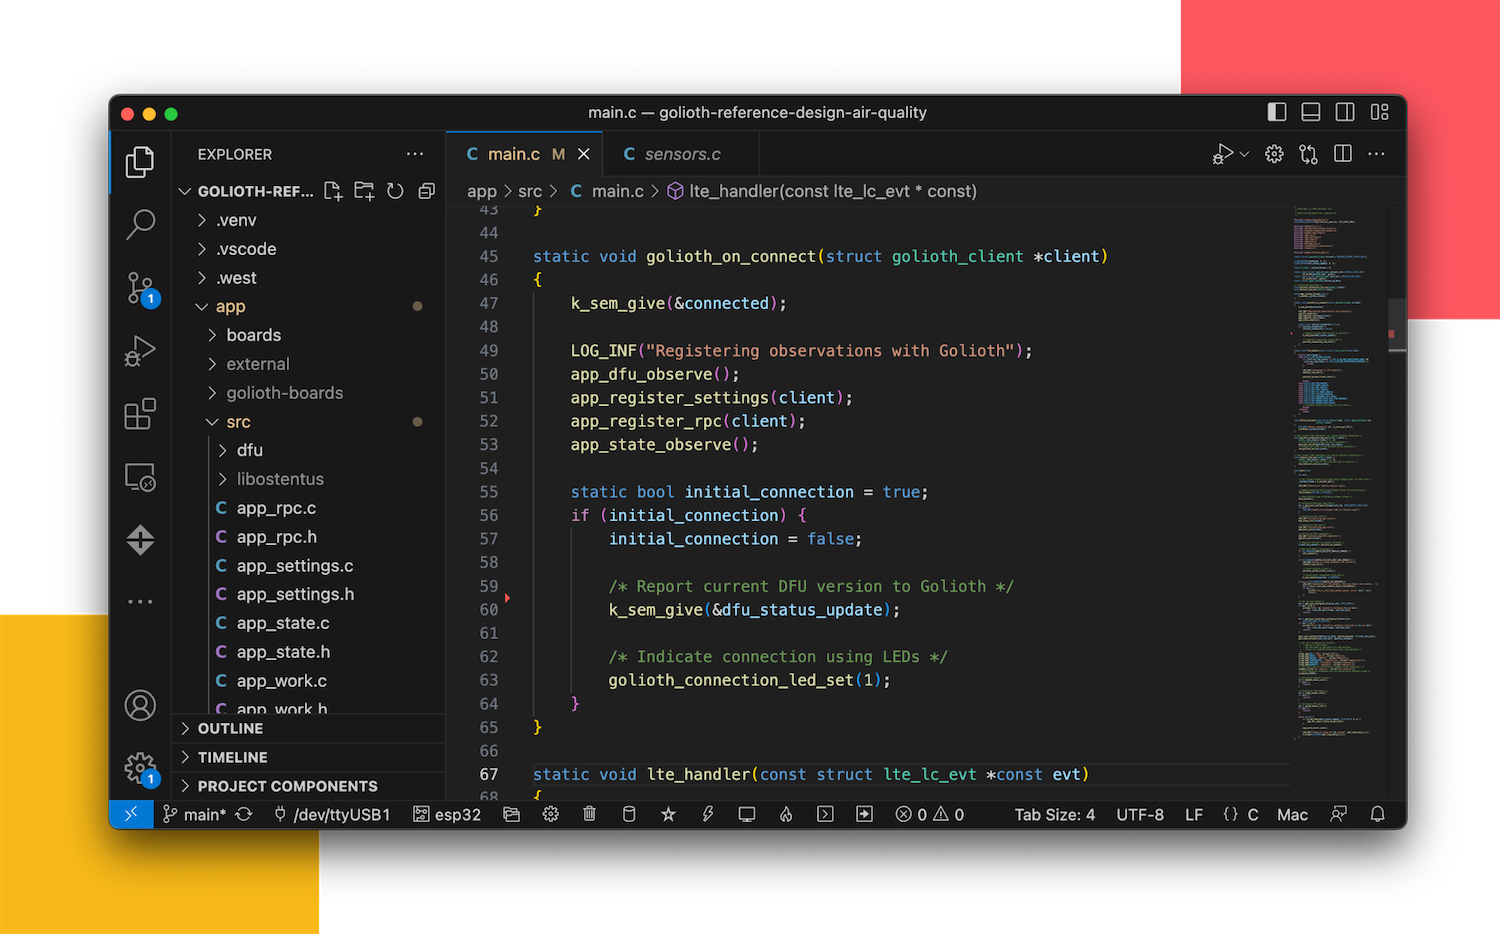Open the Extensions view
The image size is (1500, 934).
[x=140, y=414]
